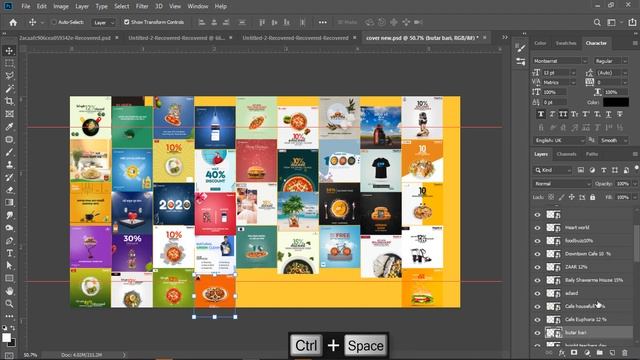Select the Lasso tool
640x360 pixels.
tap(9, 76)
